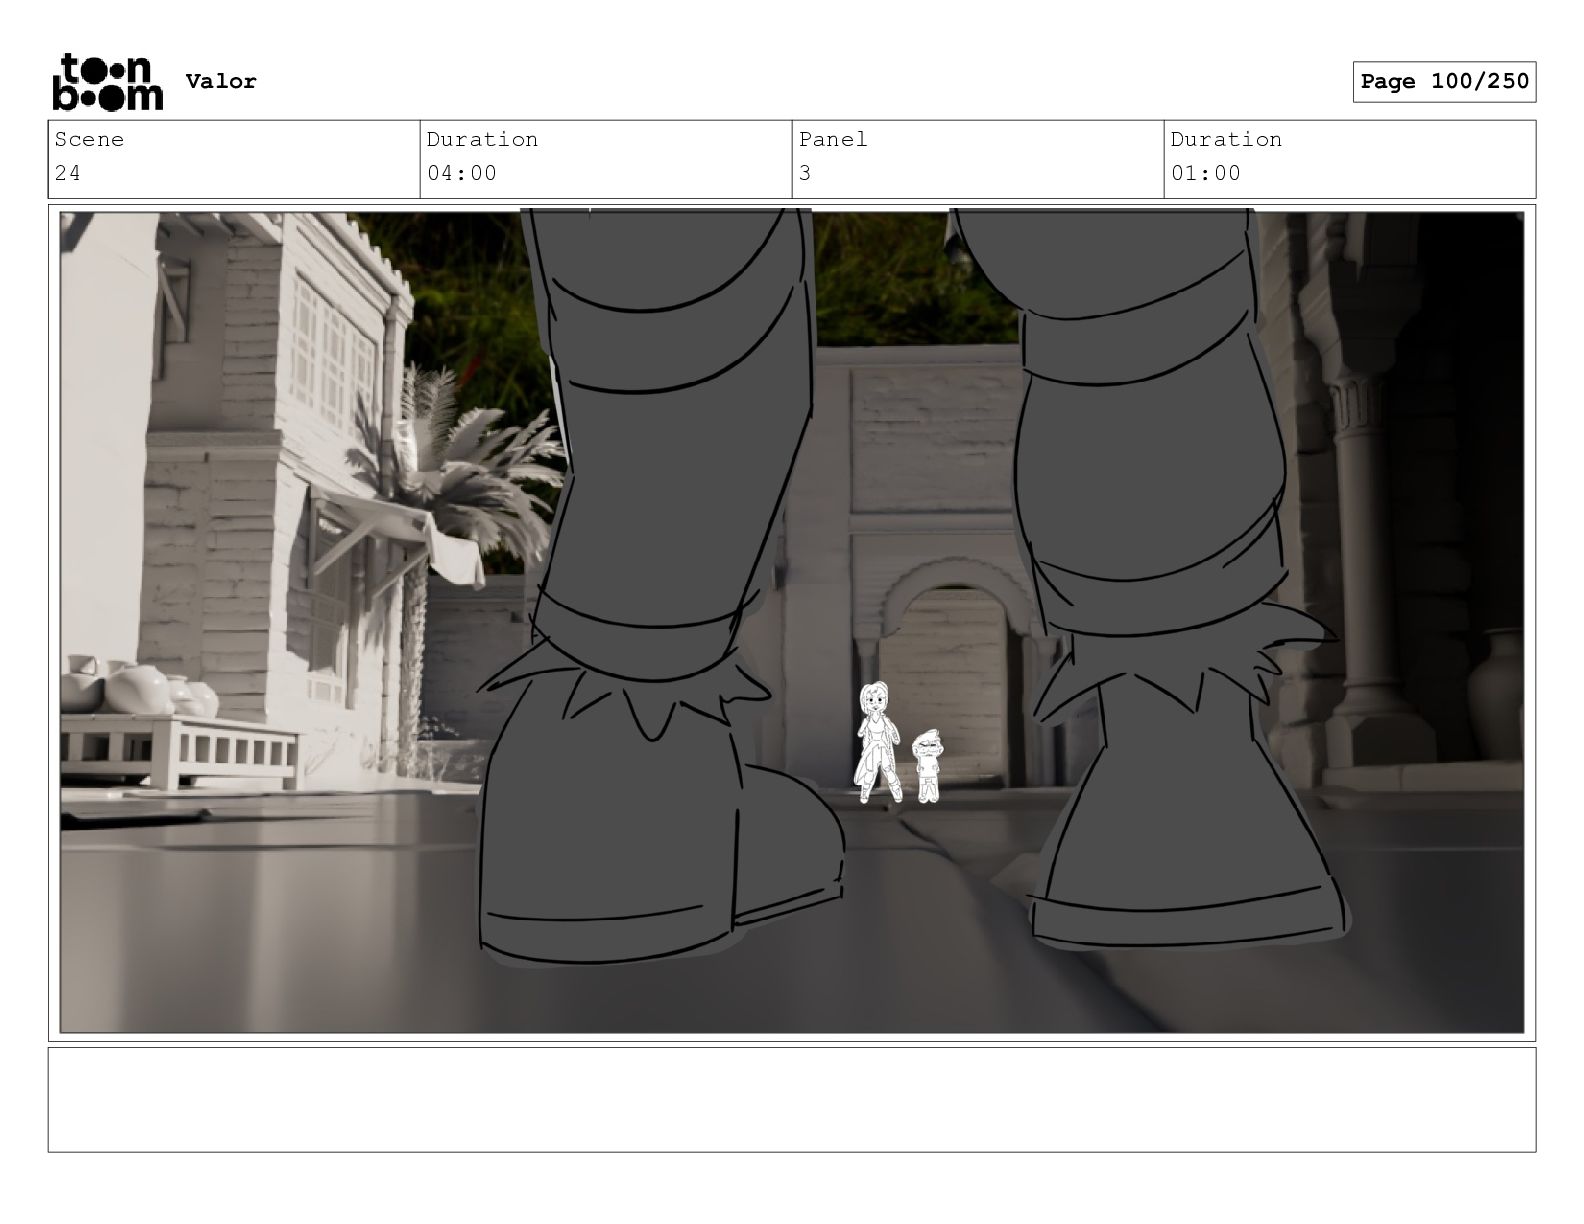
Task: Select the panel duration '01:00'
Action: pos(1205,173)
